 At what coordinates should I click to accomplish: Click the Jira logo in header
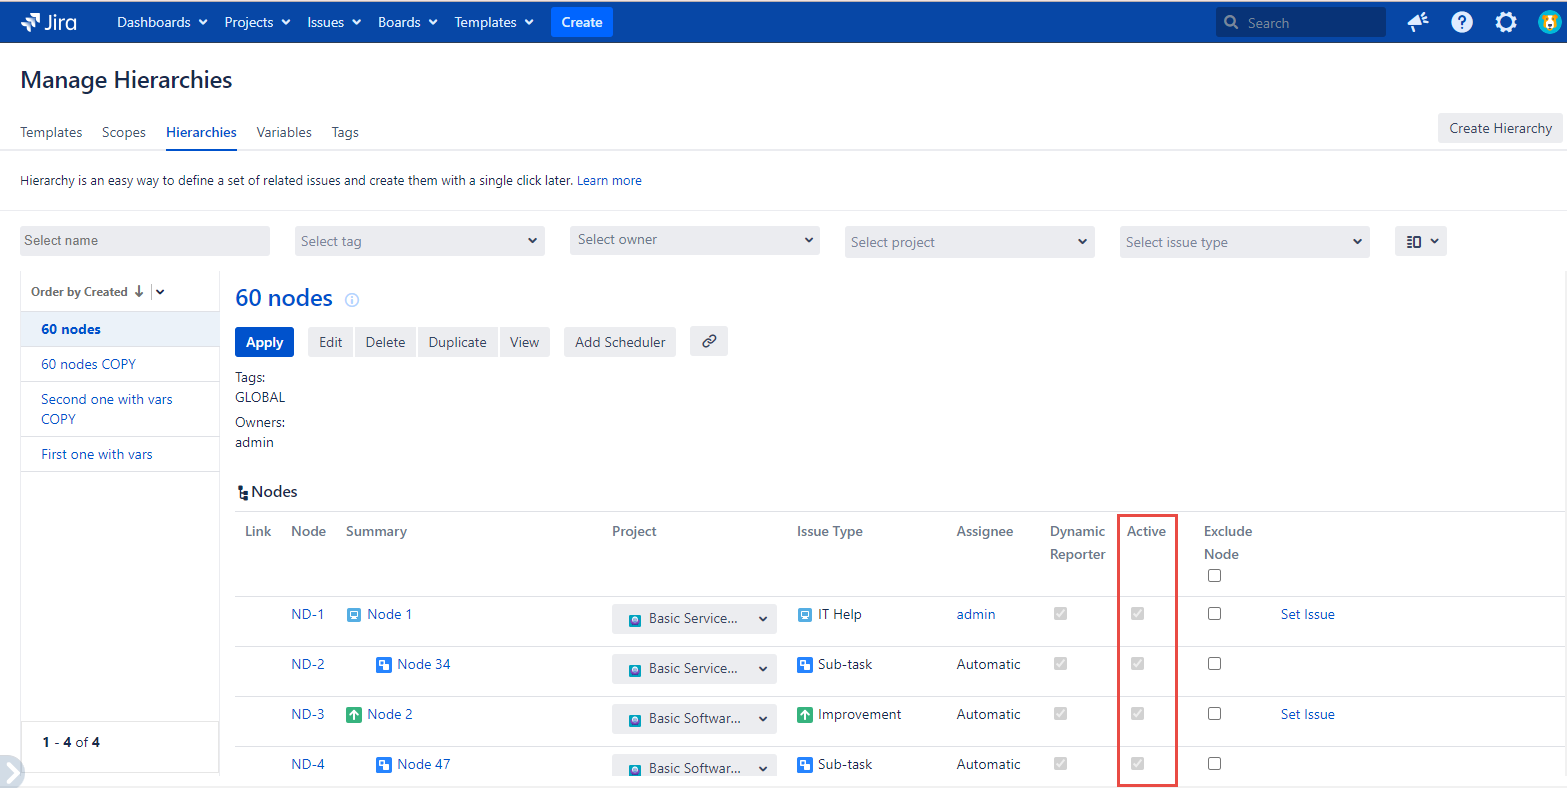point(49,22)
